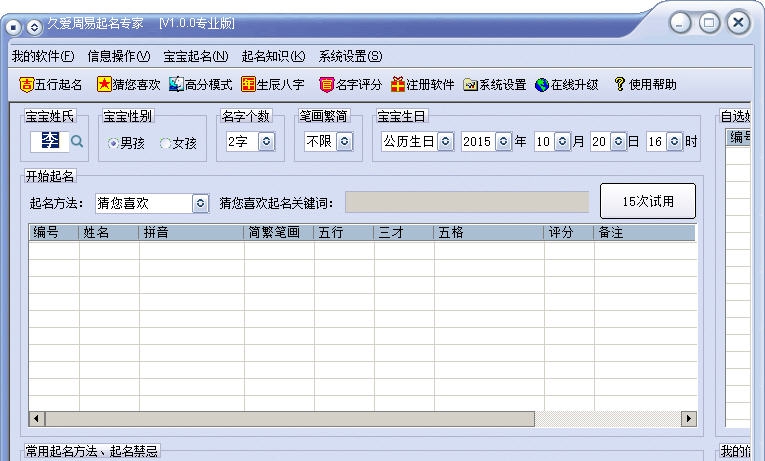
Task: Open the 五行起名 toolbar tool
Action: pyautogui.click(x=50, y=84)
